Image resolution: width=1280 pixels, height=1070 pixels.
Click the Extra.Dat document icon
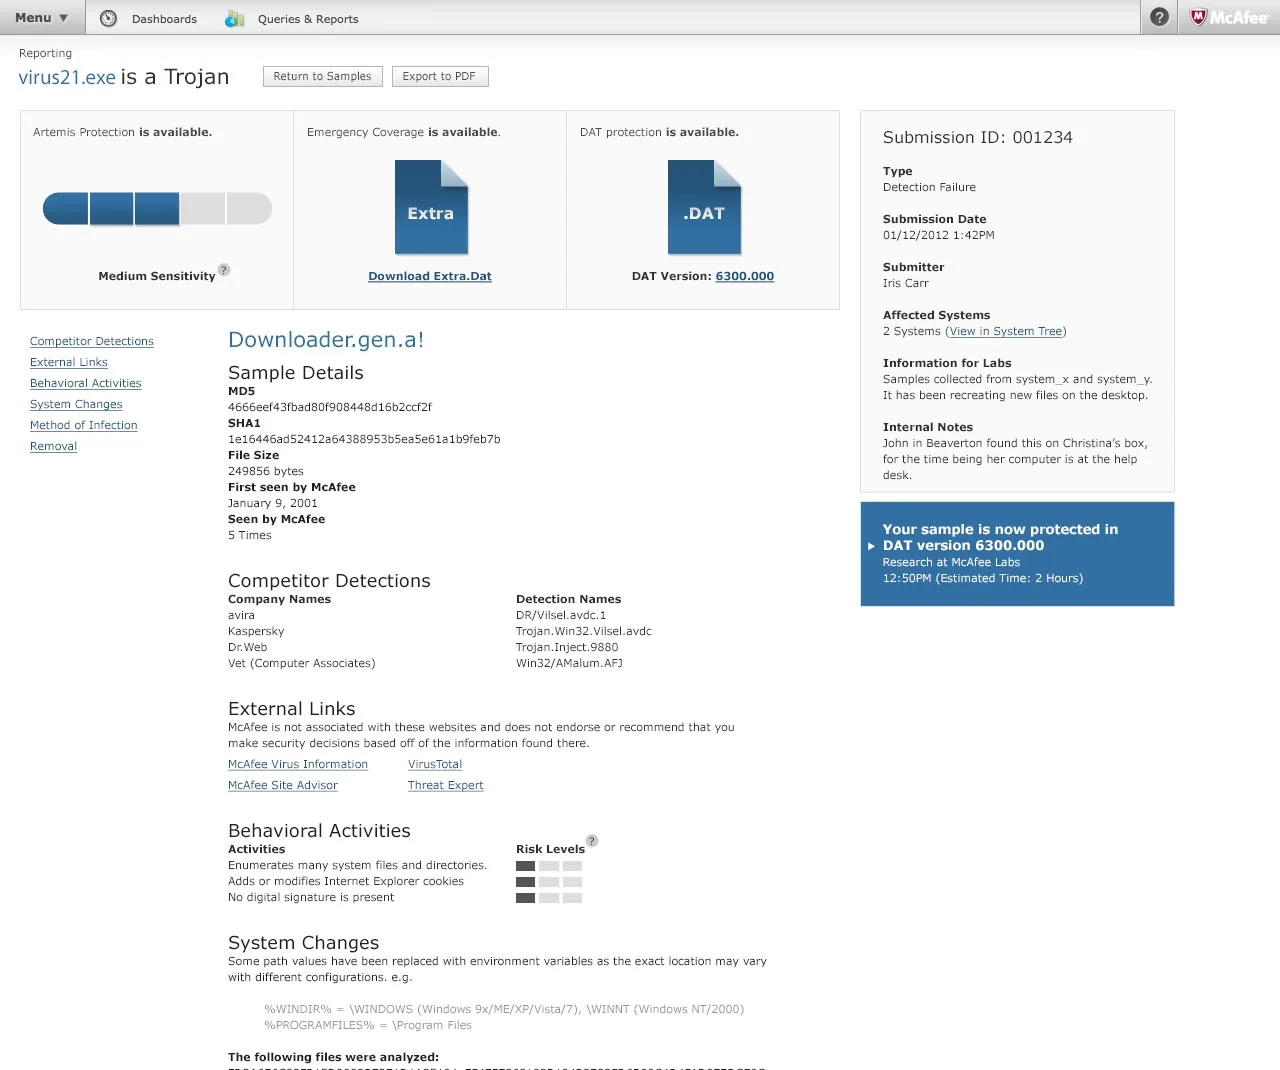coord(430,208)
